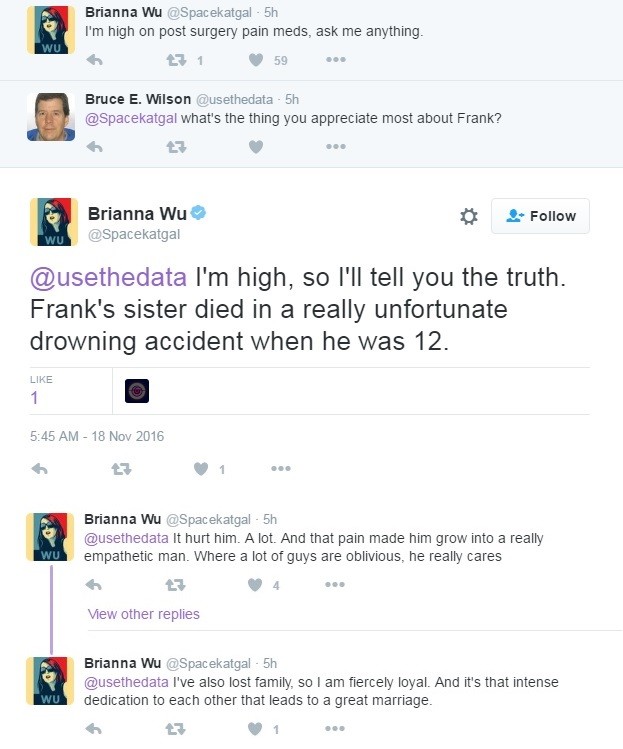
Task: Open more options on Bruce Wilson's tweet
Action: (336, 146)
